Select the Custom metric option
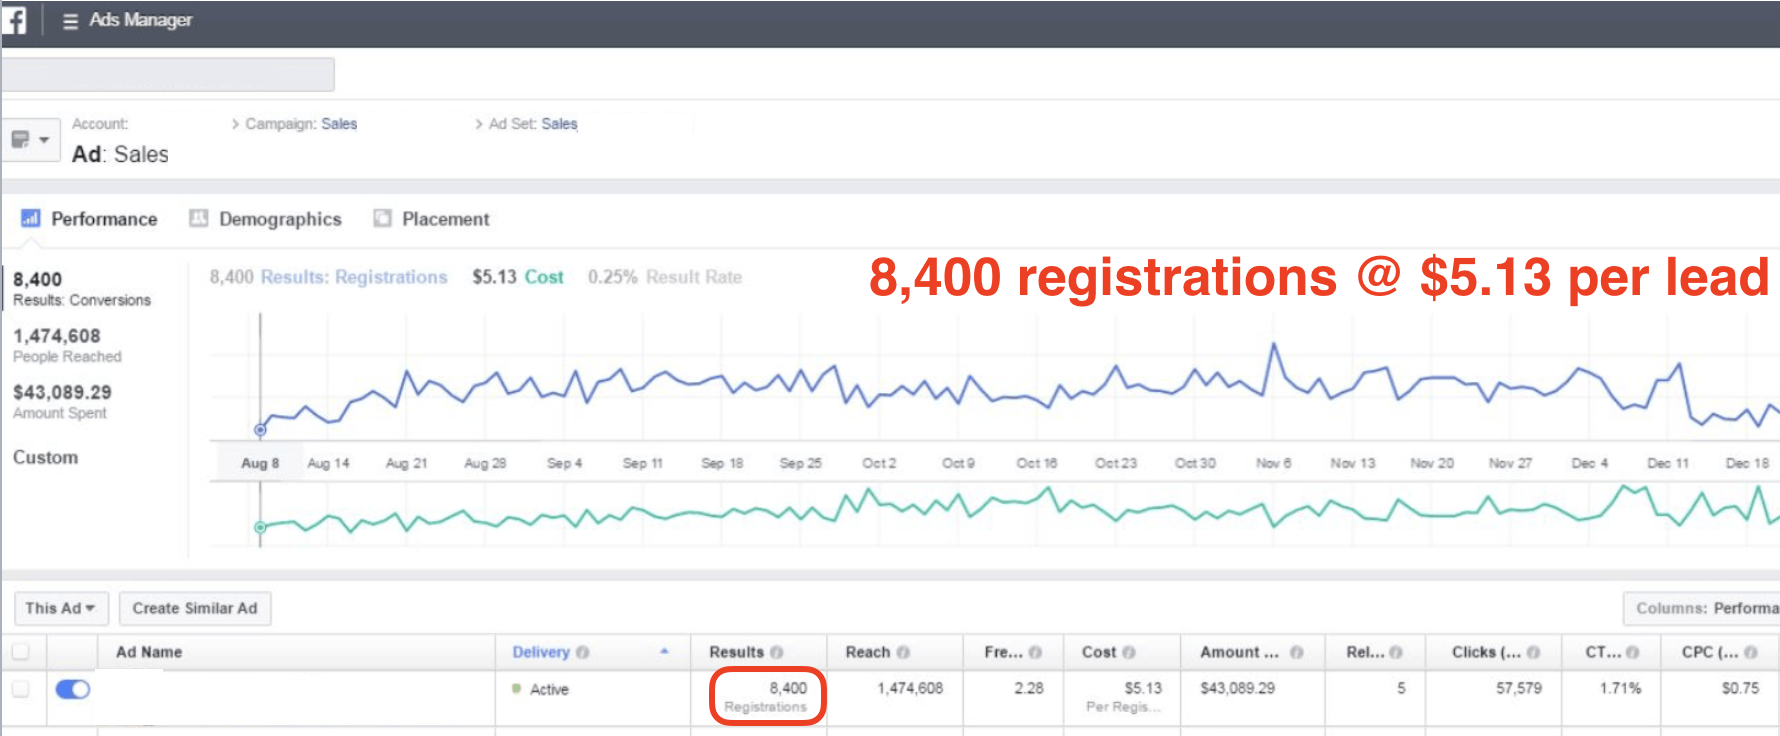This screenshot has height=736, width=1780. [45, 457]
